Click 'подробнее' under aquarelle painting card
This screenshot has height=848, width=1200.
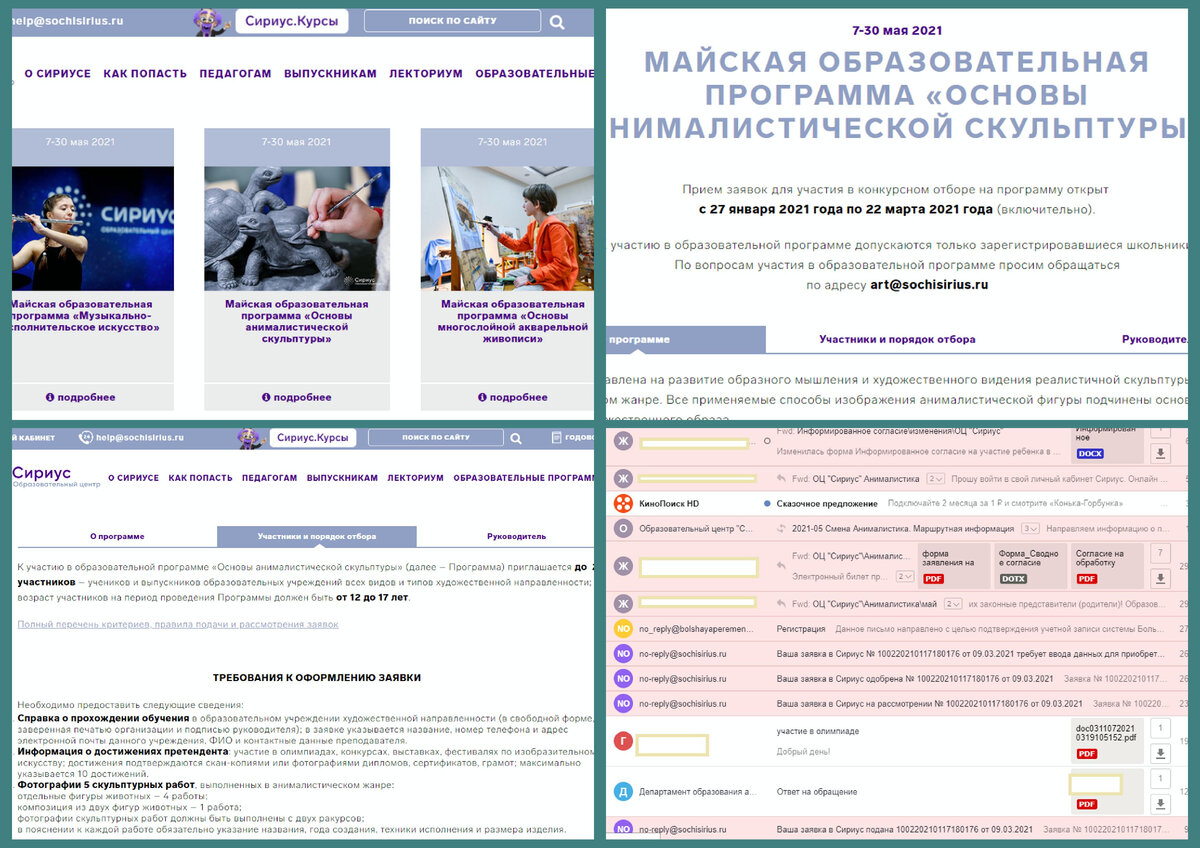tap(508, 397)
